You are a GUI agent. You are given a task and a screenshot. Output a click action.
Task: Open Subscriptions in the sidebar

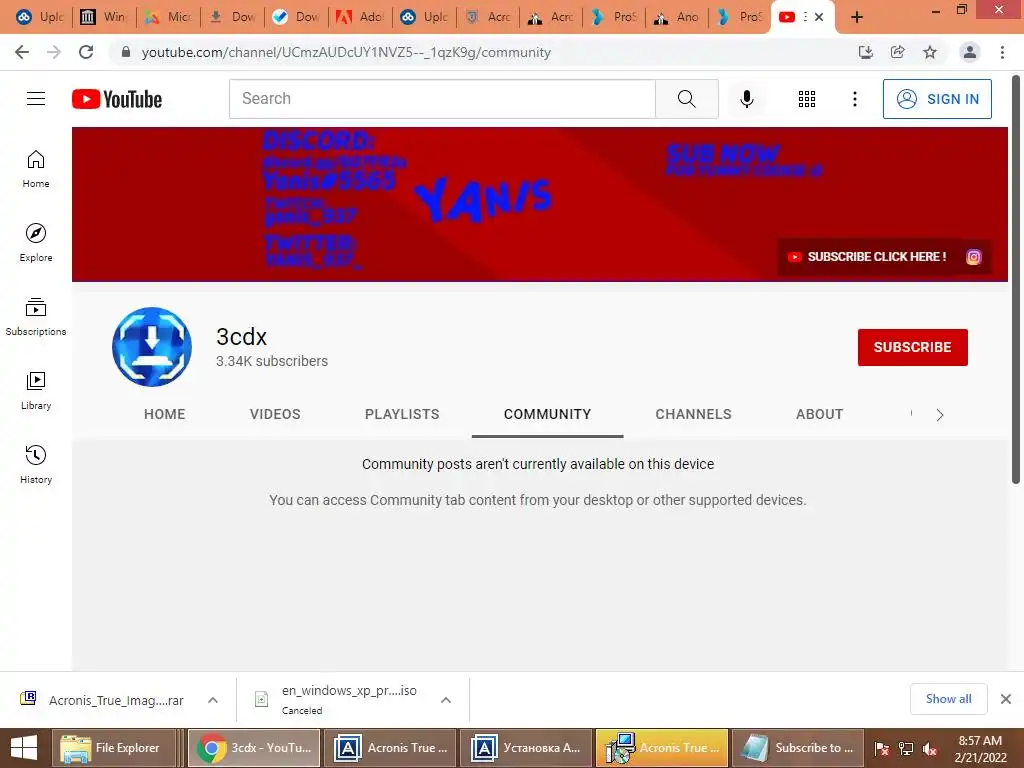[x=36, y=316]
